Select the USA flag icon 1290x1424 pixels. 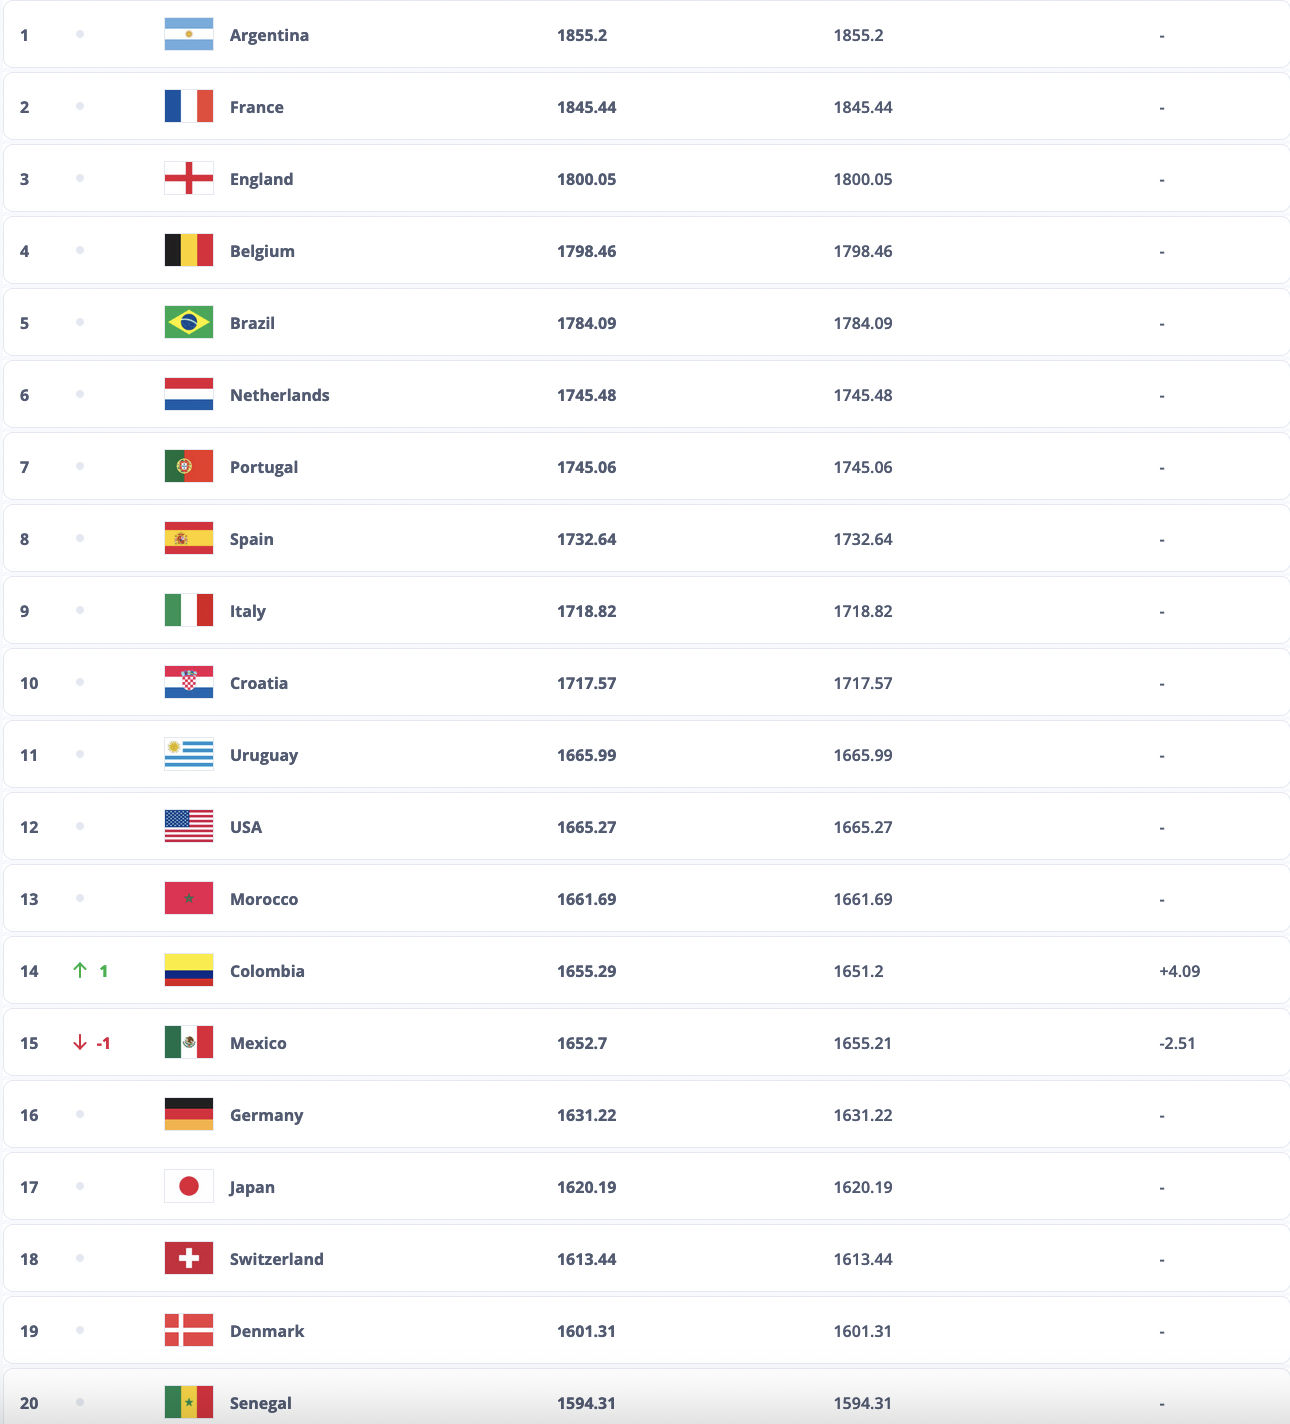[189, 826]
